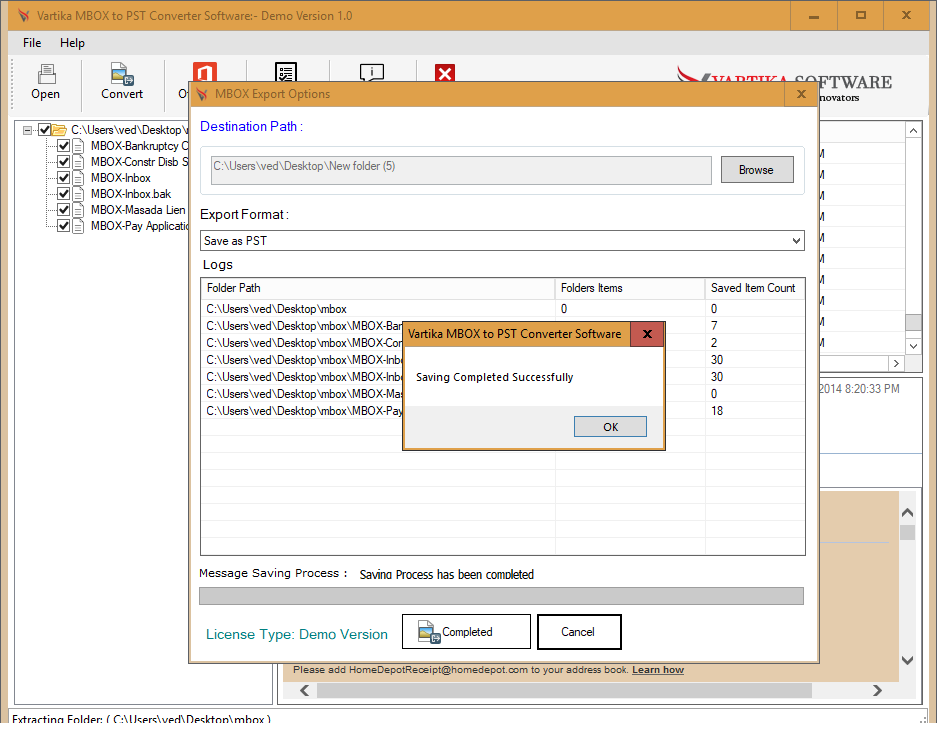Viewport: 937px width, 738px height.
Task: Click the preview pane horizontal scrollbar thumb
Action: (564, 691)
